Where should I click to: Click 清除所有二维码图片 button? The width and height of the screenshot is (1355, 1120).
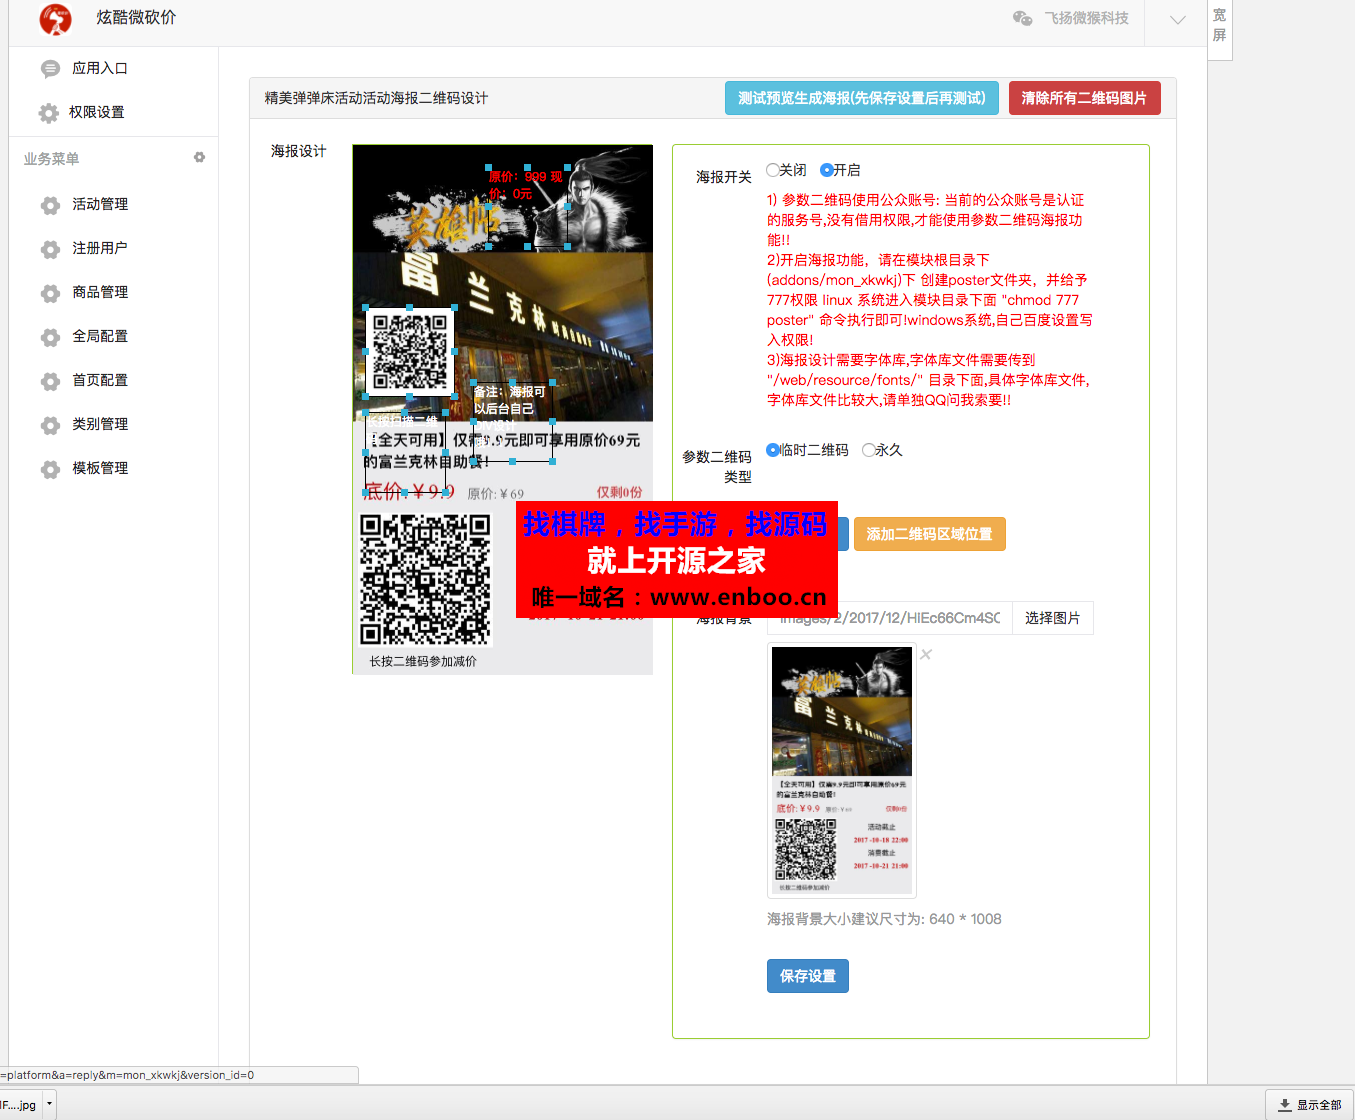coord(1085,98)
